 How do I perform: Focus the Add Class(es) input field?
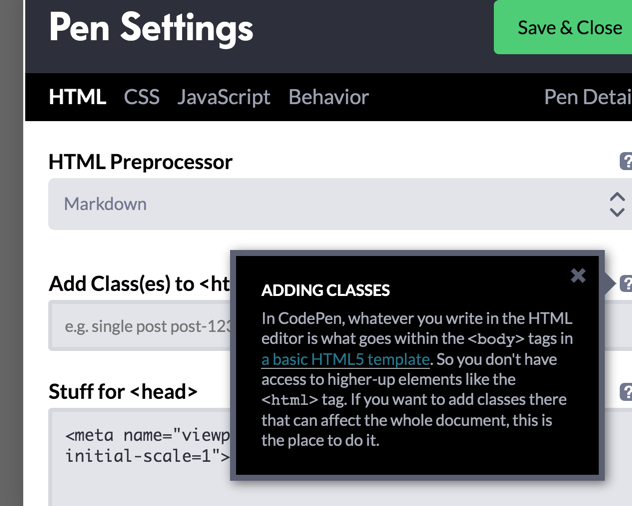click(x=139, y=325)
